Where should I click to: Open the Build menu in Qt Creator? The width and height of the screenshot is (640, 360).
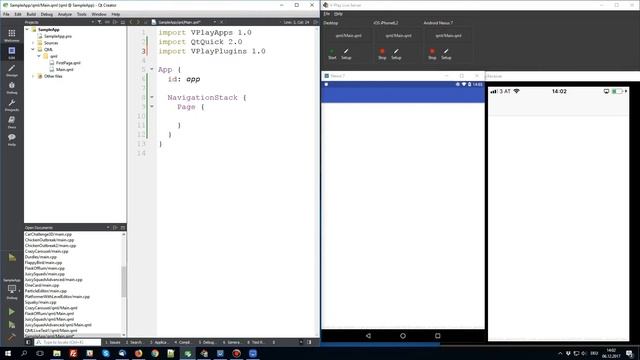[31, 14]
